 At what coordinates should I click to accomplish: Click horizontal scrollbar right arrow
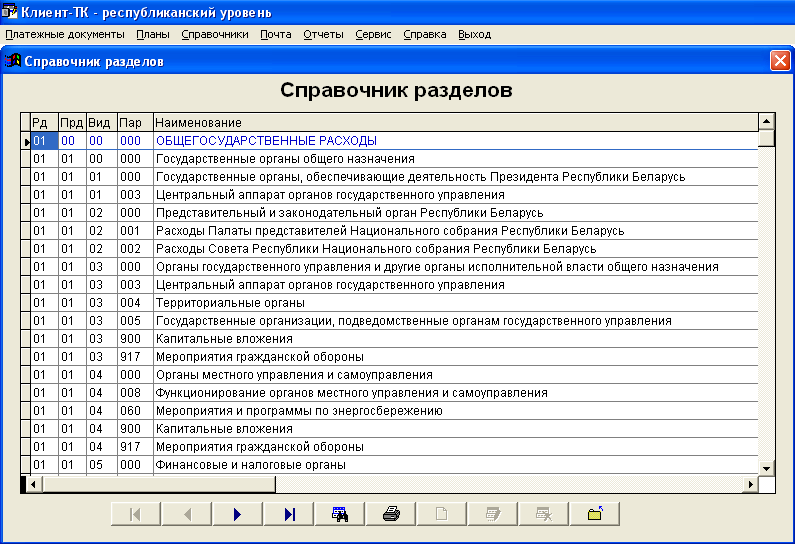point(751,484)
